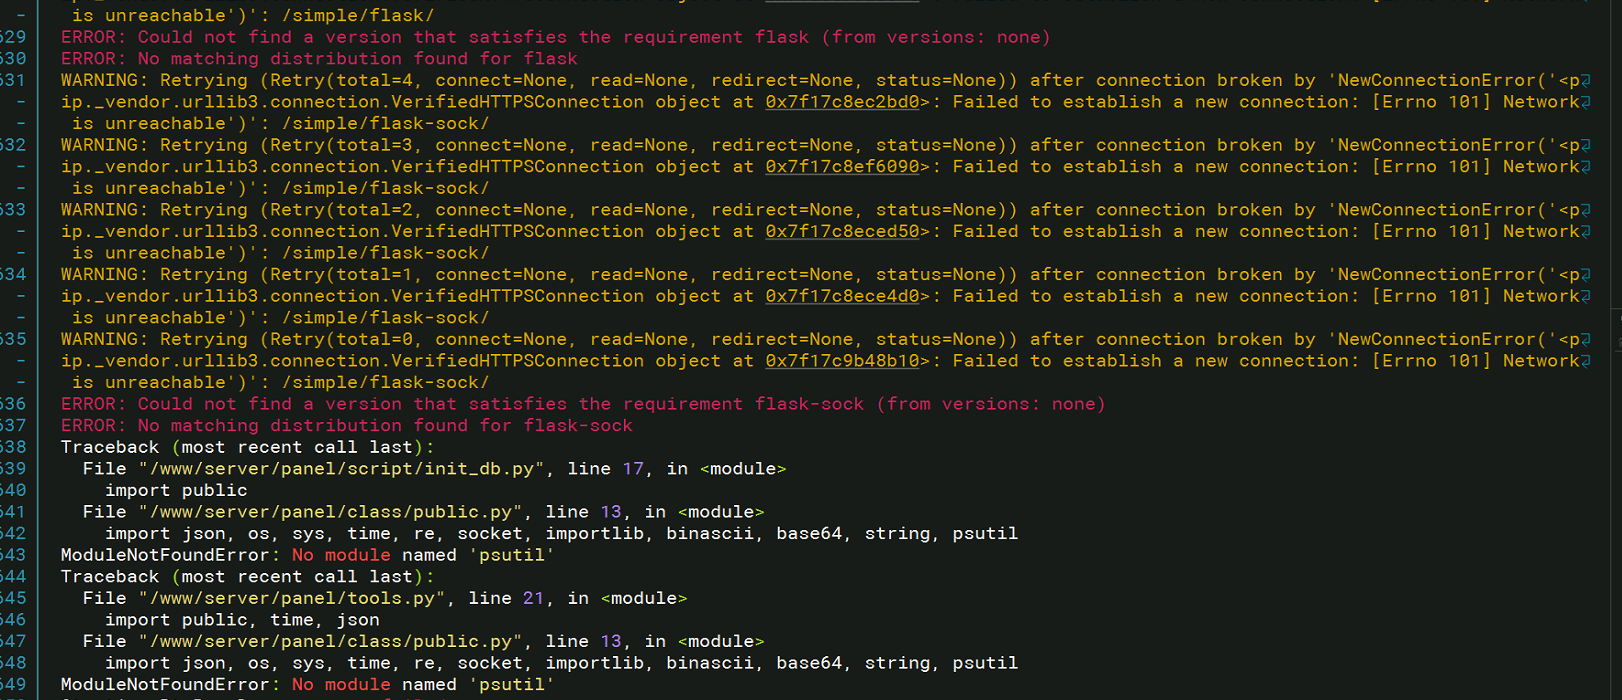The width and height of the screenshot is (1622, 700).
Task: Click the wrap arrow after 0x7f17c8ec2bd0 Network text
Action: pos(1587,103)
